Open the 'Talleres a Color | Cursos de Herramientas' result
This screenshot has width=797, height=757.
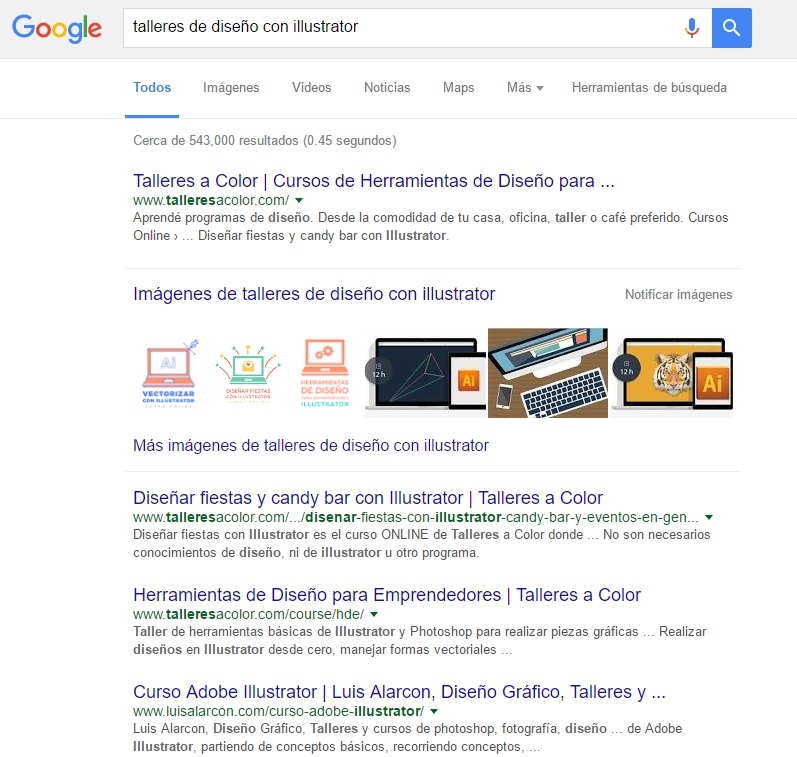click(374, 181)
